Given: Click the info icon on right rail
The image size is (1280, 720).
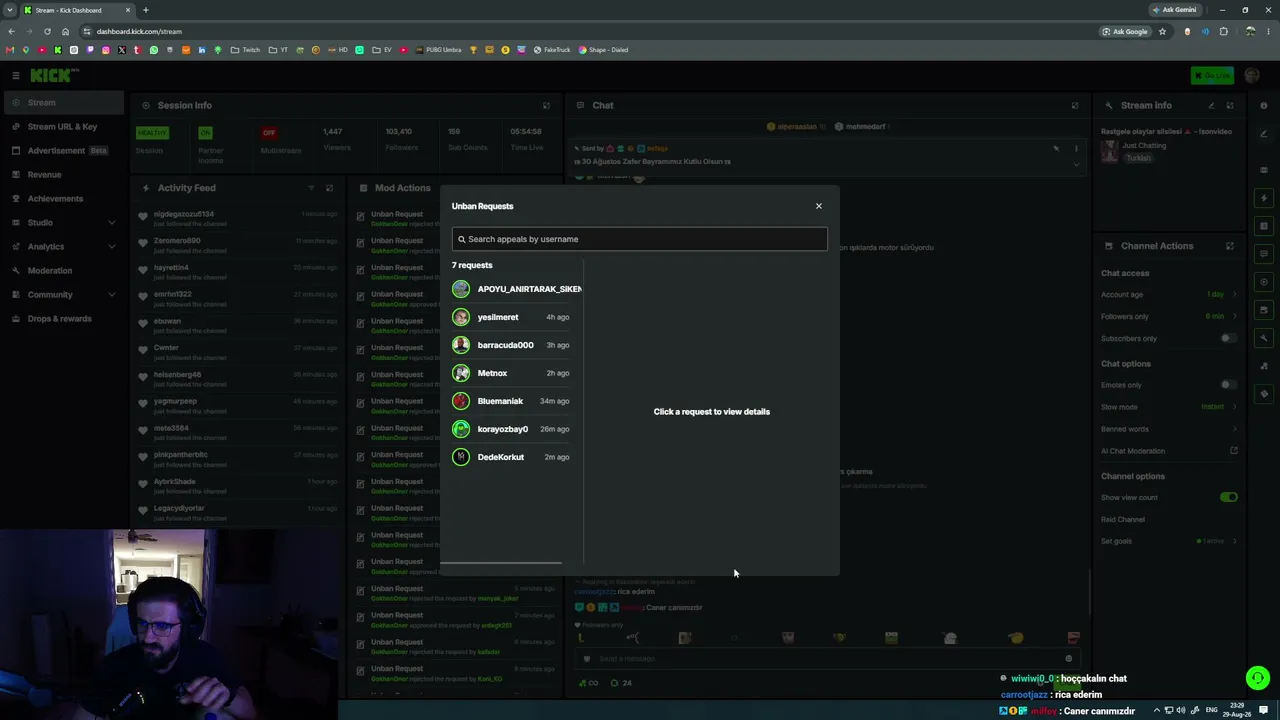Looking at the screenshot, I should tap(1264, 105).
